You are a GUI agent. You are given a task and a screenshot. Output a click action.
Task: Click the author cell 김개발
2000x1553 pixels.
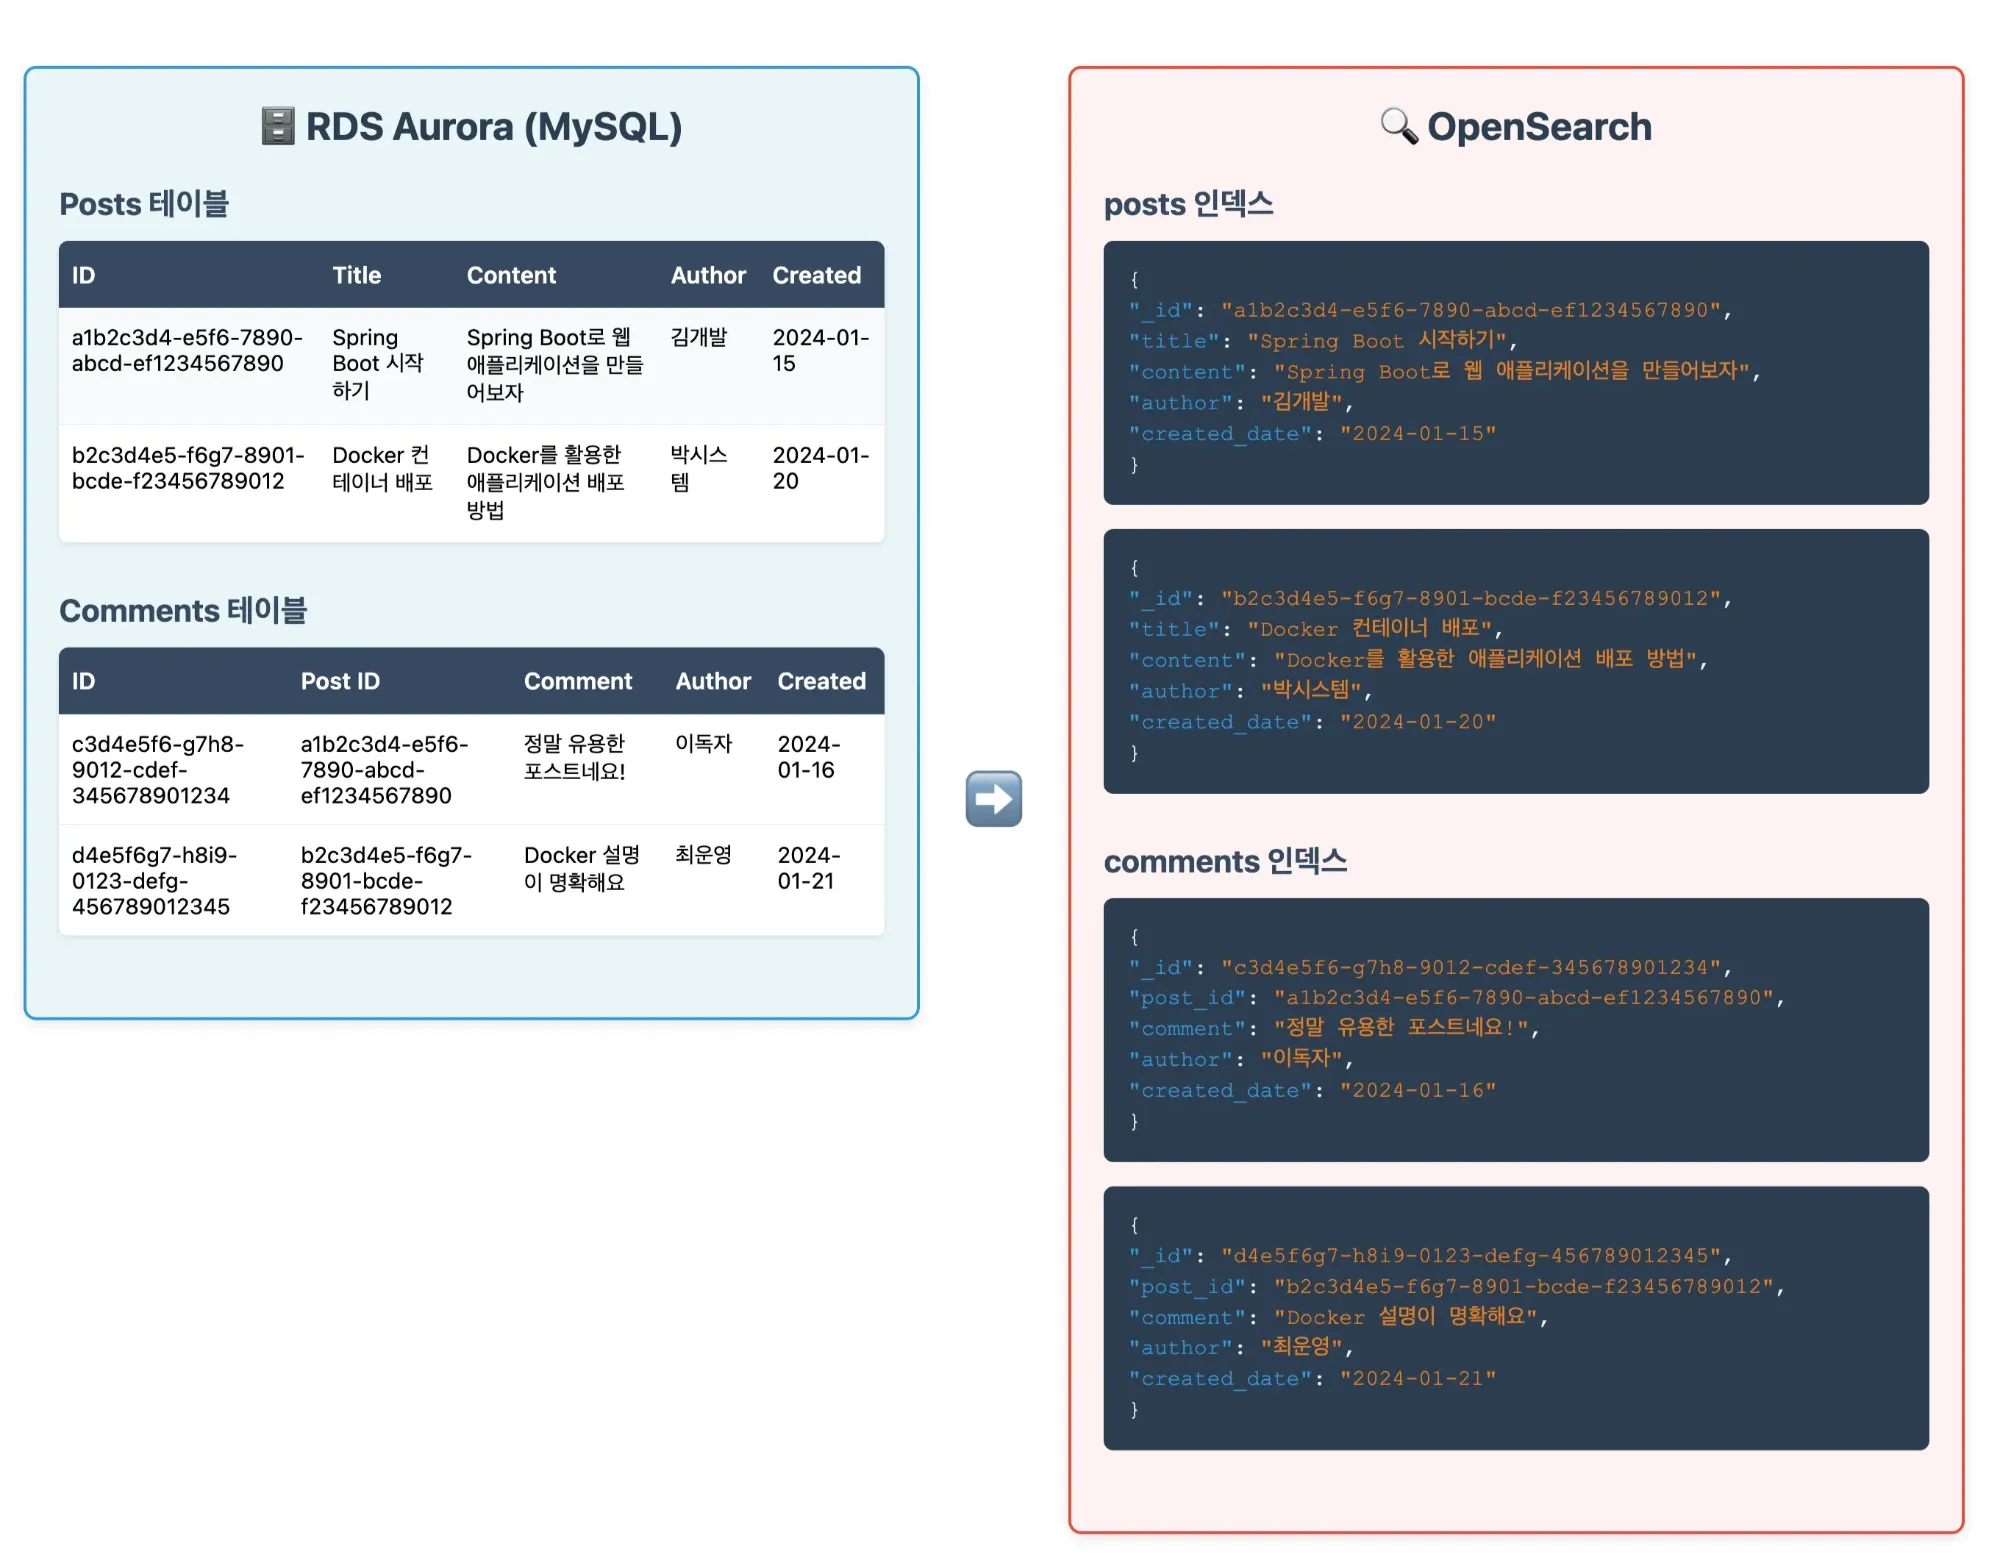coord(698,338)
